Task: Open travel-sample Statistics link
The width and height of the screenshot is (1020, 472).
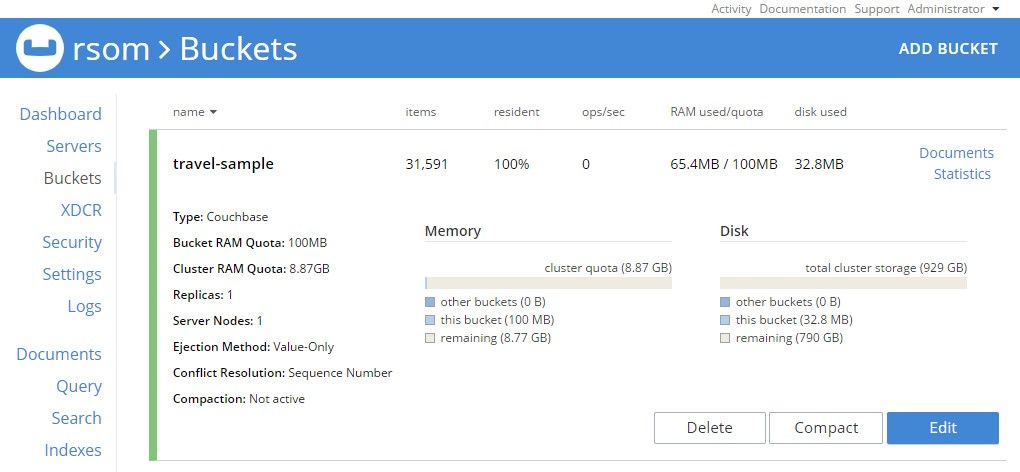Action: (962, 174)
